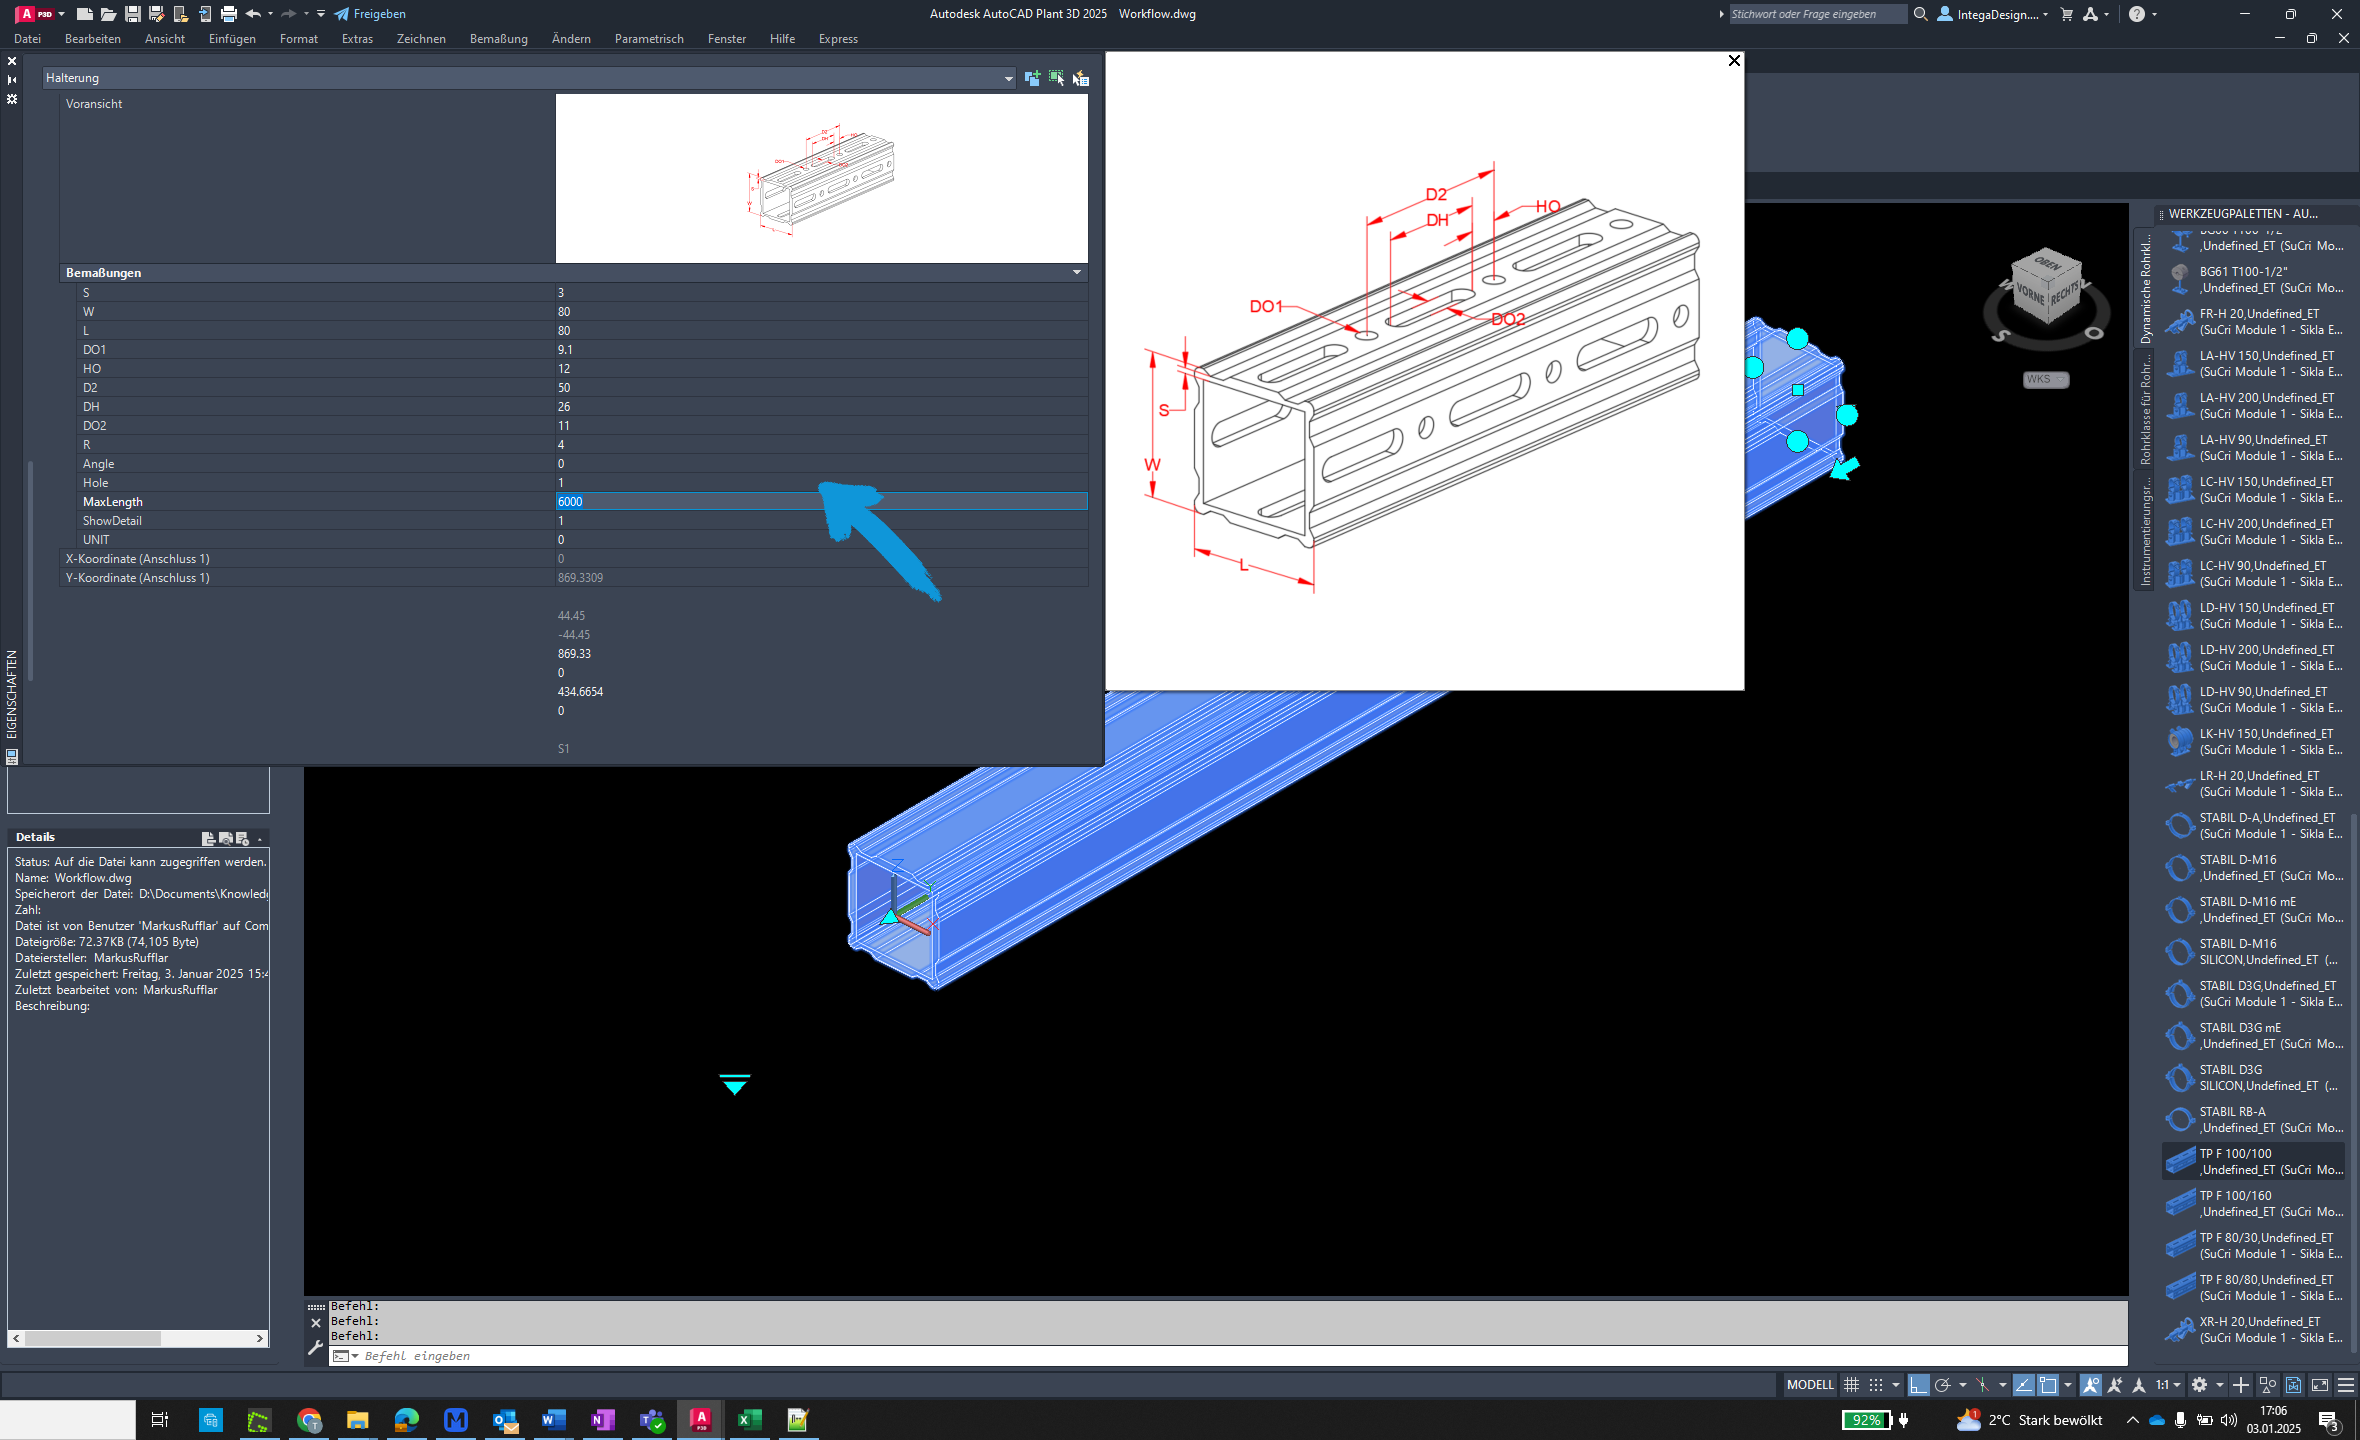This screenshot has height=1440, width=2360.
Task: Click the help question mark icon
Action: [x=2137, y=14]
